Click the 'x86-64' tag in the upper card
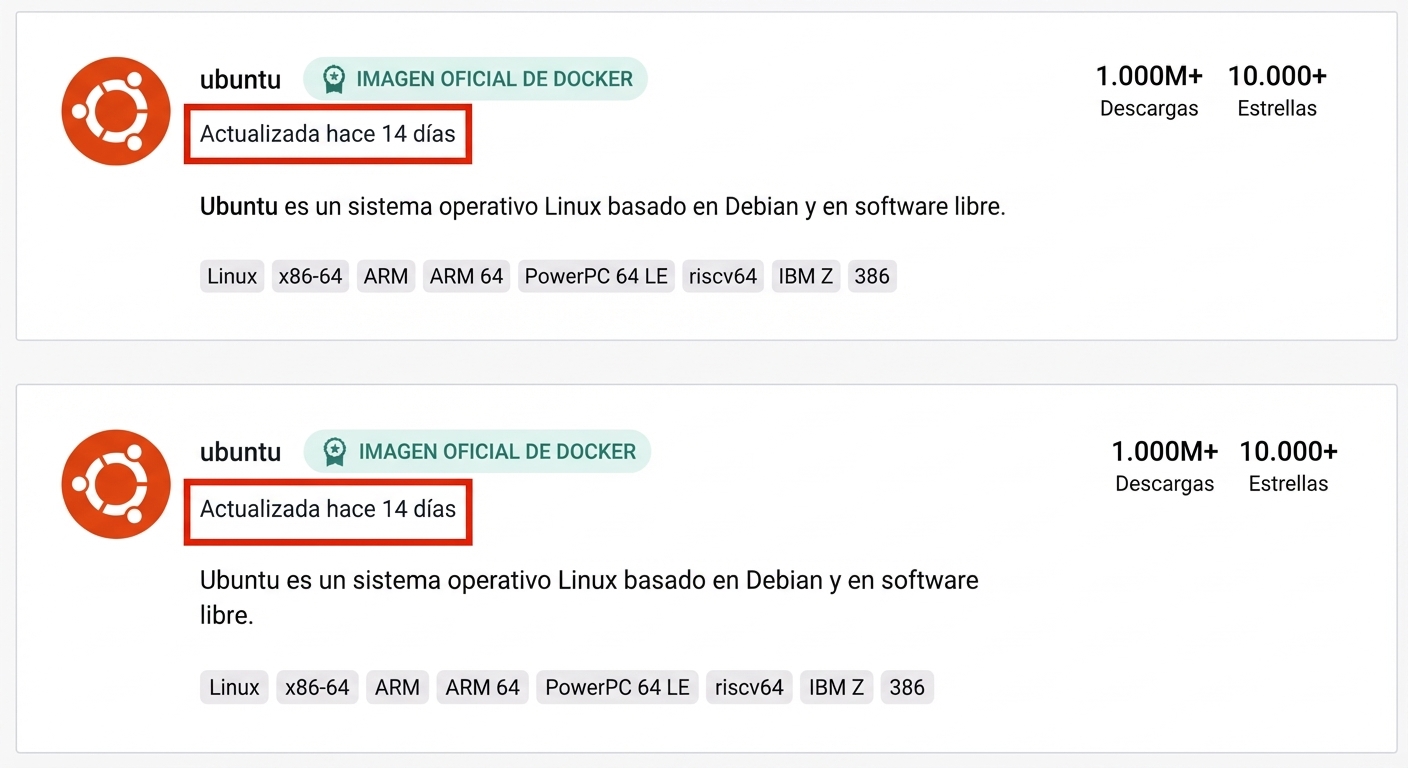1408x768 pixels. (310, 276)
